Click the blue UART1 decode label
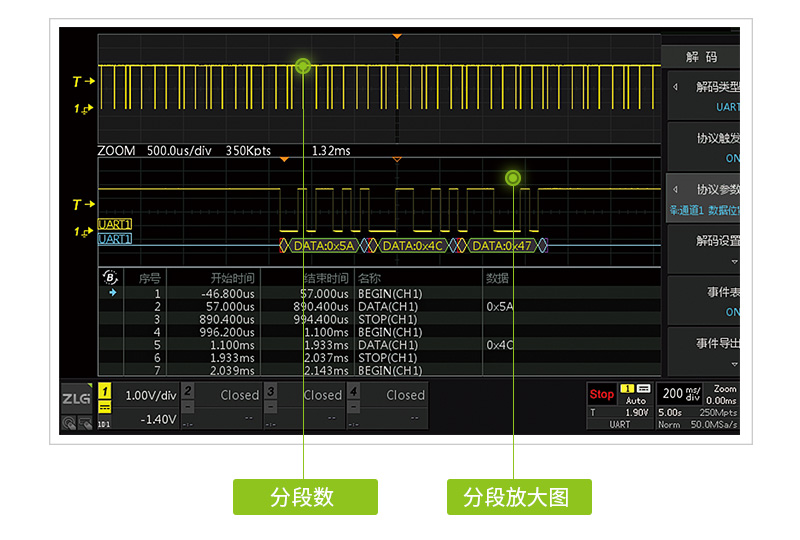The height and width of the screenshot is (540, 800). pyautogui.click(x=115, y=239)
